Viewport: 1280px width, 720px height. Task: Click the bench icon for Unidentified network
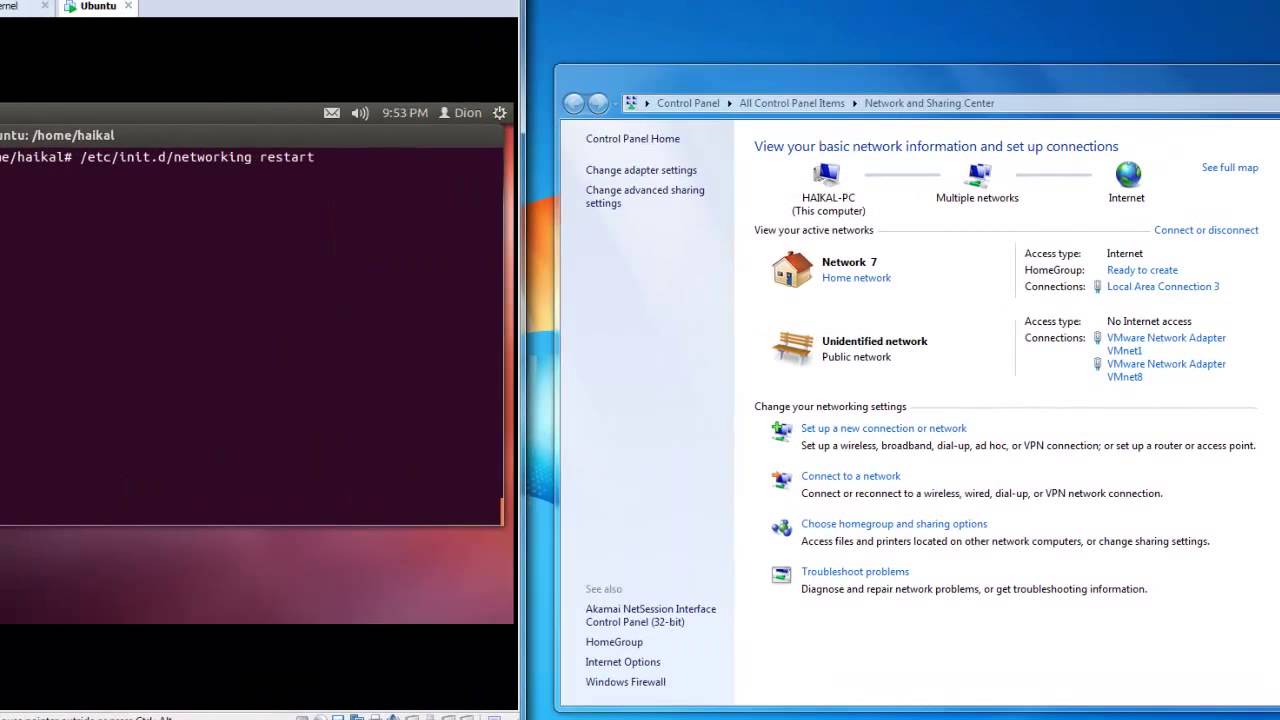tap(792, 348)
